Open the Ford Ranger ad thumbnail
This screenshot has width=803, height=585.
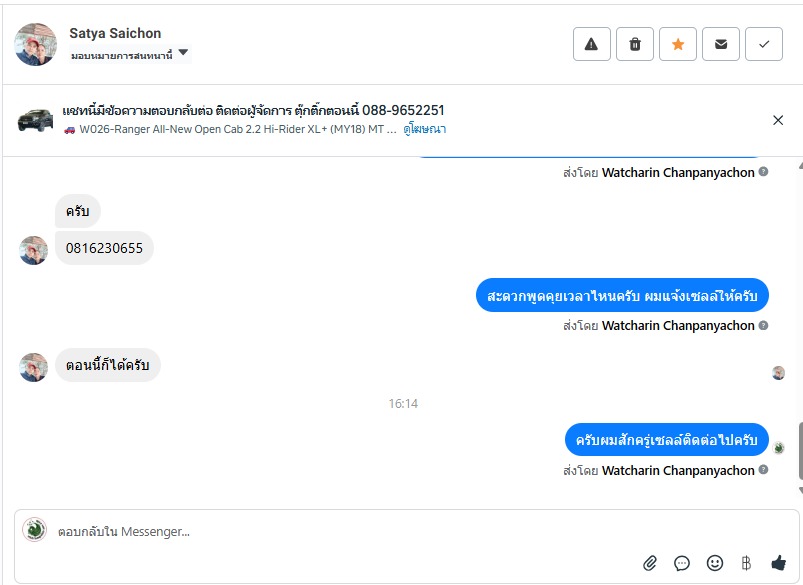[35, 120]
